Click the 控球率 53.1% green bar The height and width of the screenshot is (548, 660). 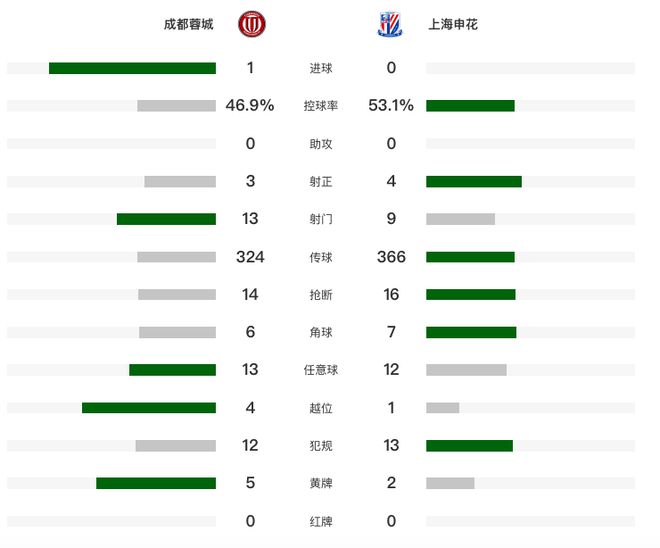[x=470, y=106]
